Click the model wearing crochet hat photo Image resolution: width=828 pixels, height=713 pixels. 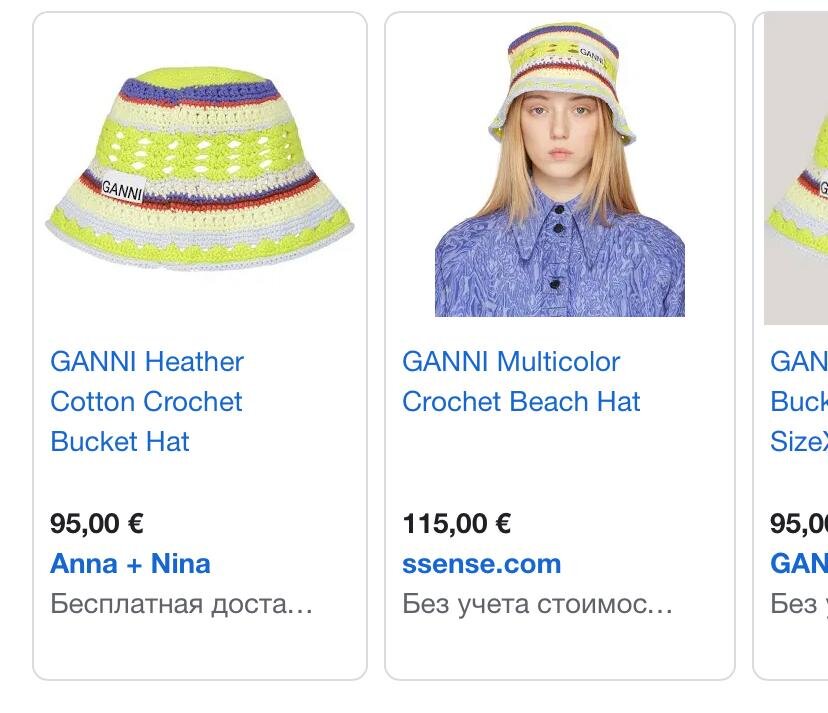[x=560, y=169]
